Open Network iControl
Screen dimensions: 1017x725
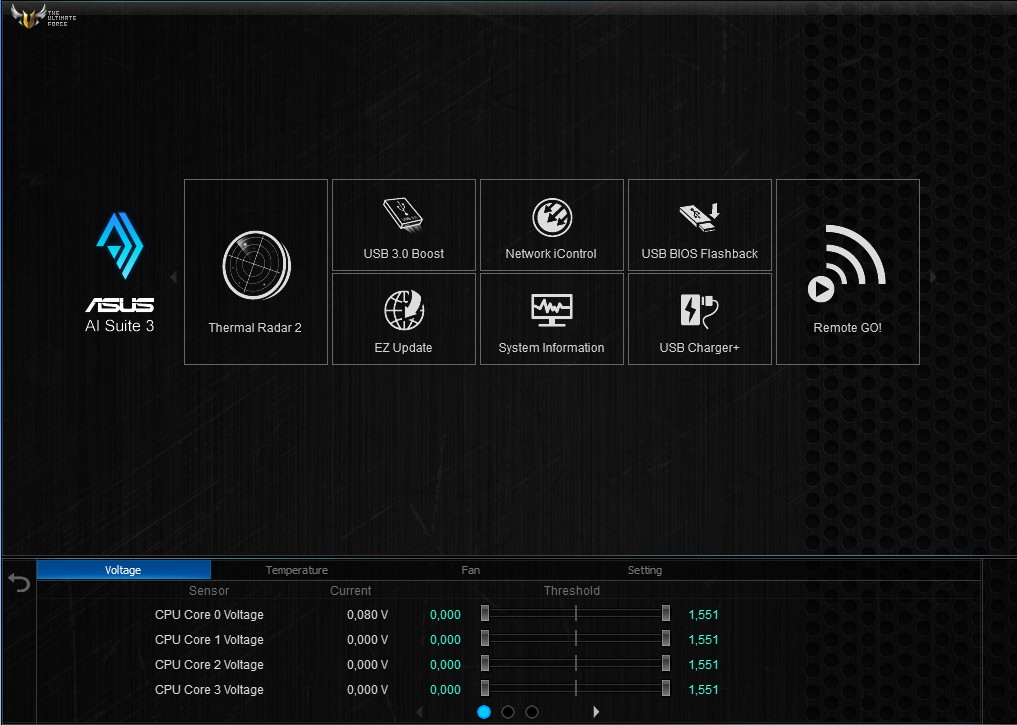coord(551,225)
